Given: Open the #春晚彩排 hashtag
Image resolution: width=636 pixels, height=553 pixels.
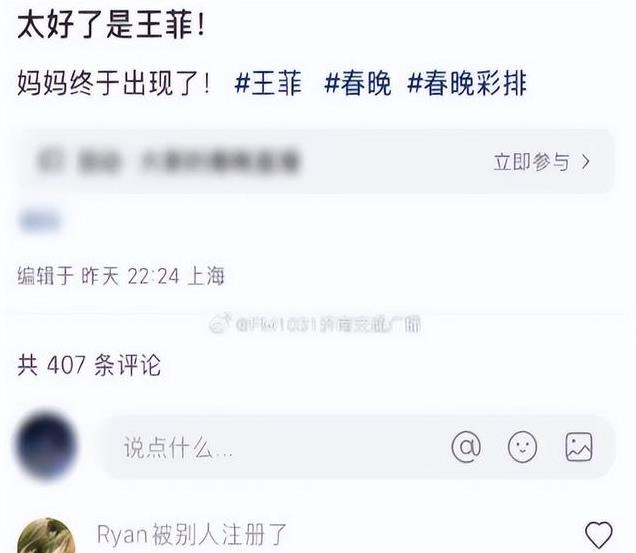Looking at the screenshot, I should [x=467, y=83].
